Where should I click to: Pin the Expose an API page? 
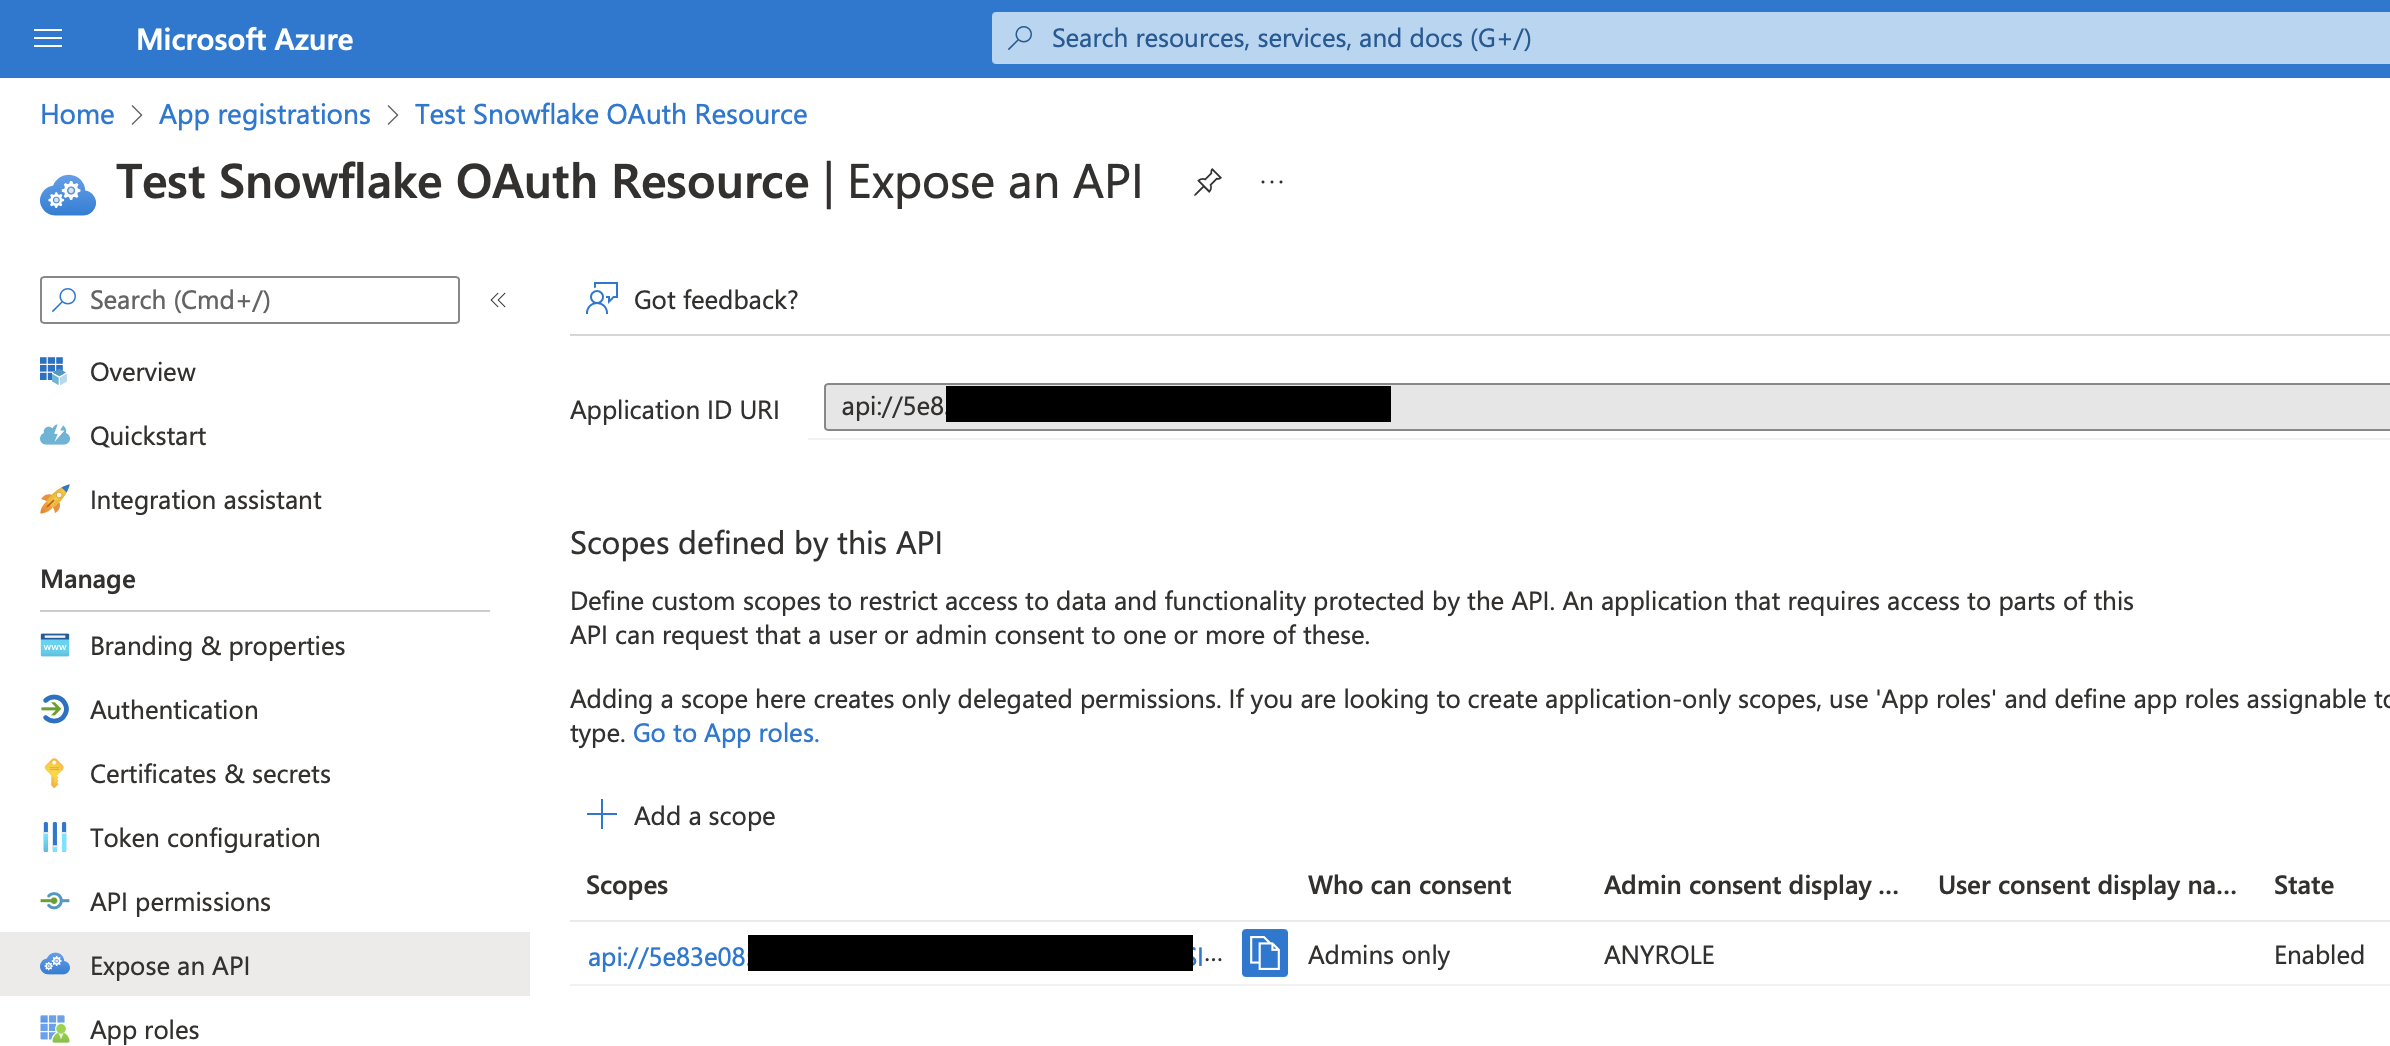[x=1207, y=182]
